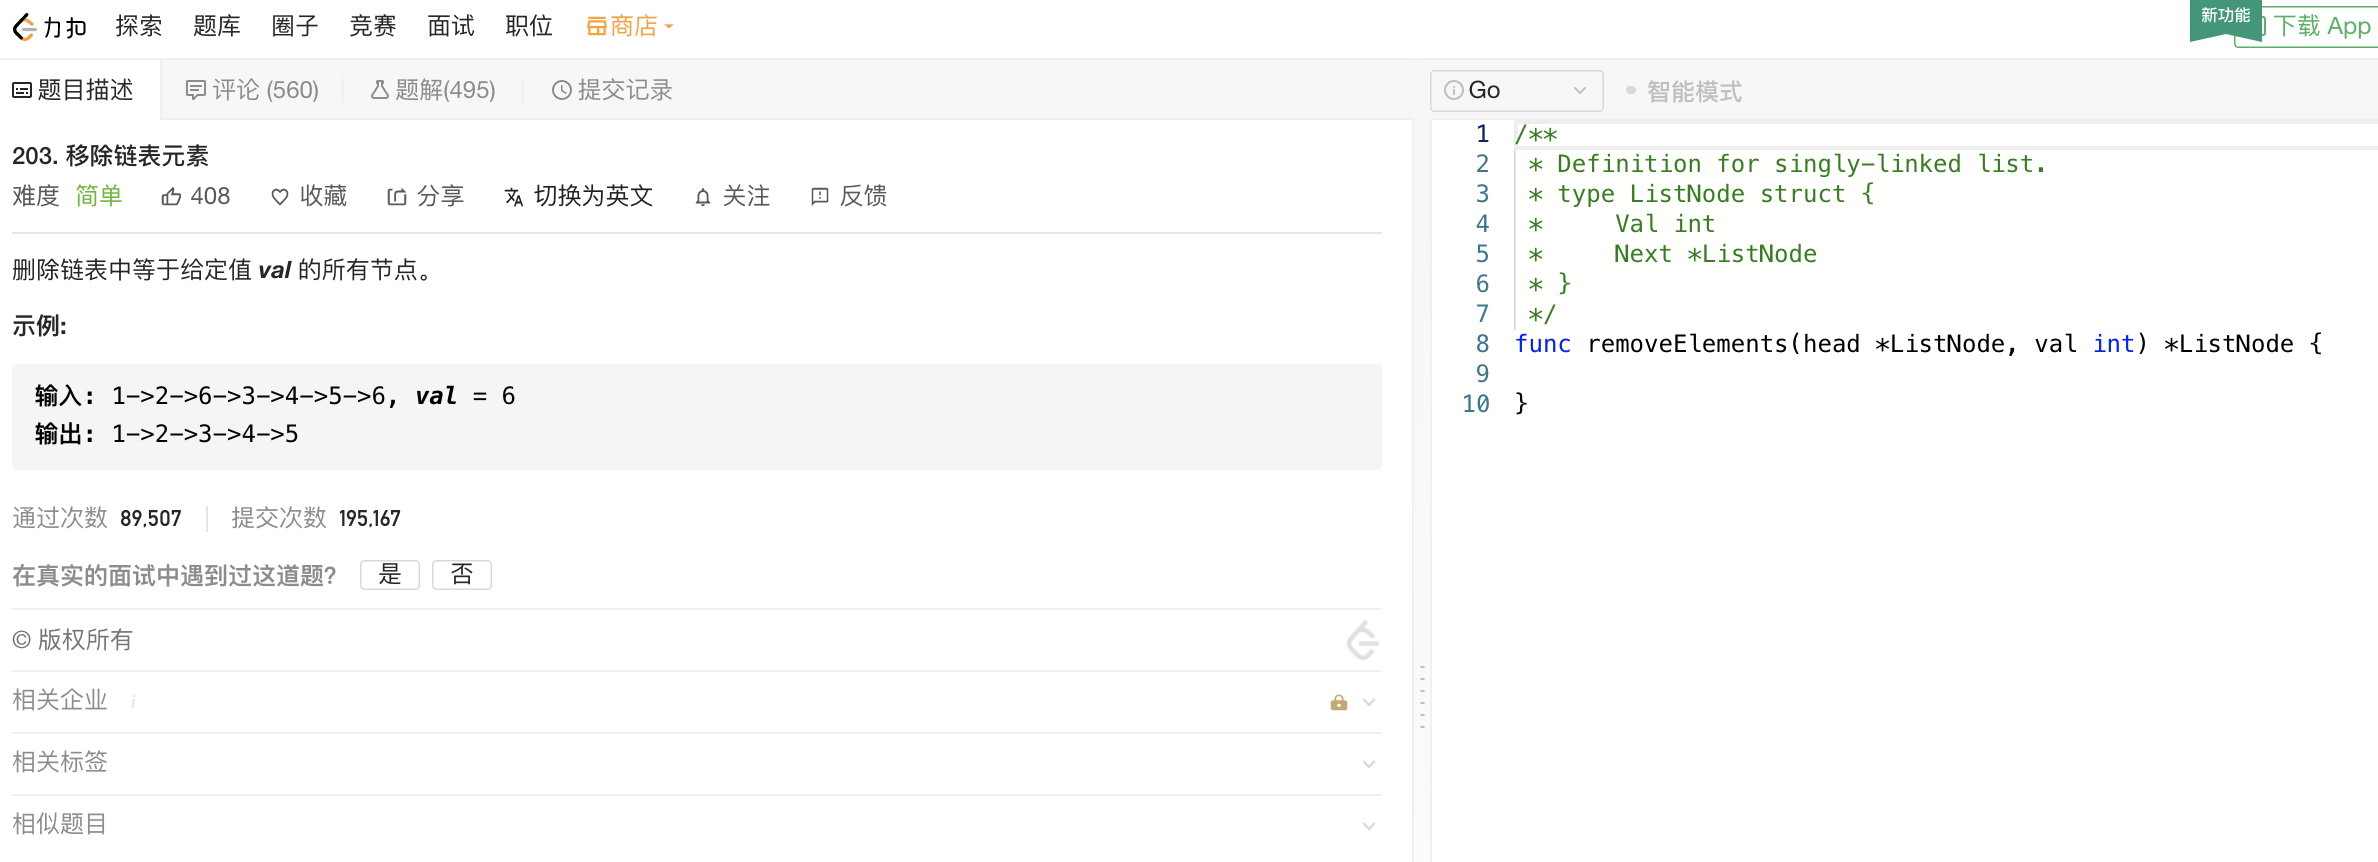Click the bell 关注 follow icon
Viewport: 2378px width, 862px height.
(703, 197)
